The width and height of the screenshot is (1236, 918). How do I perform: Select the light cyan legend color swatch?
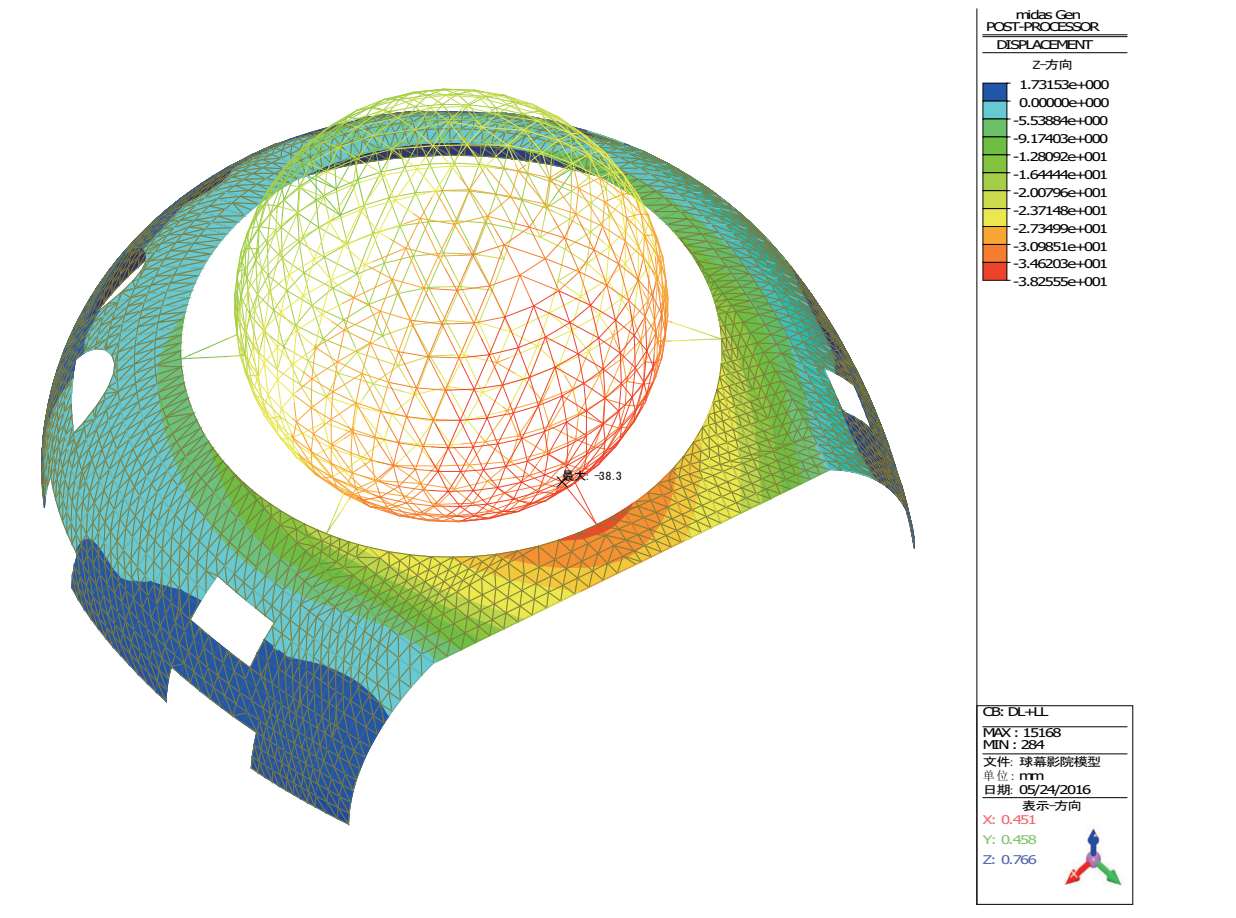995,111
